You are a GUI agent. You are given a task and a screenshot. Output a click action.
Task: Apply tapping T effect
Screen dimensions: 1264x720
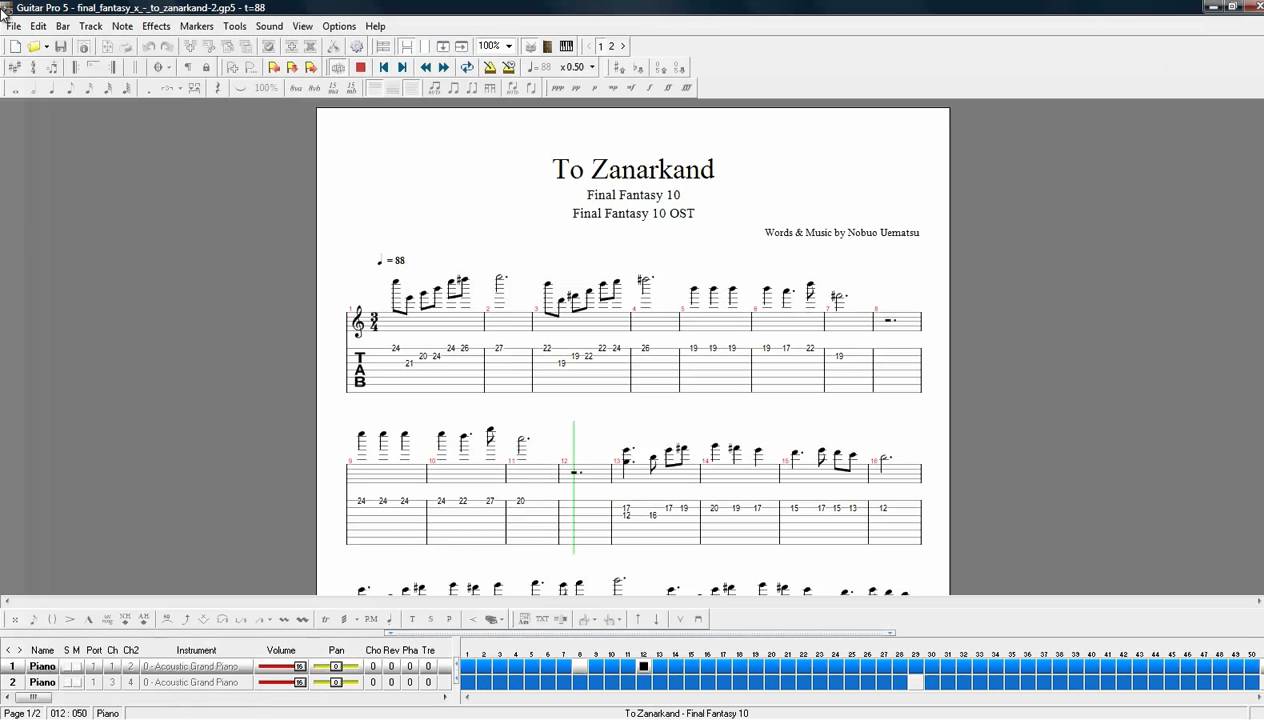(x=412, y=619)
